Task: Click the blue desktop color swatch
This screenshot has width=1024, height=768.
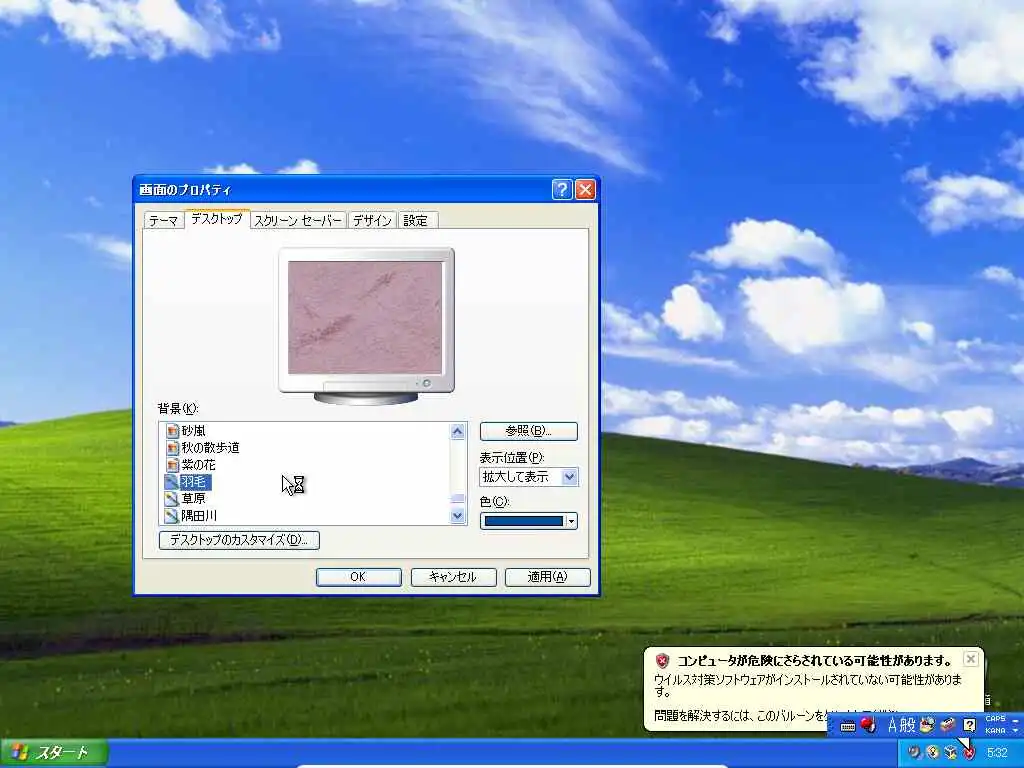Action: click(524, 521)
